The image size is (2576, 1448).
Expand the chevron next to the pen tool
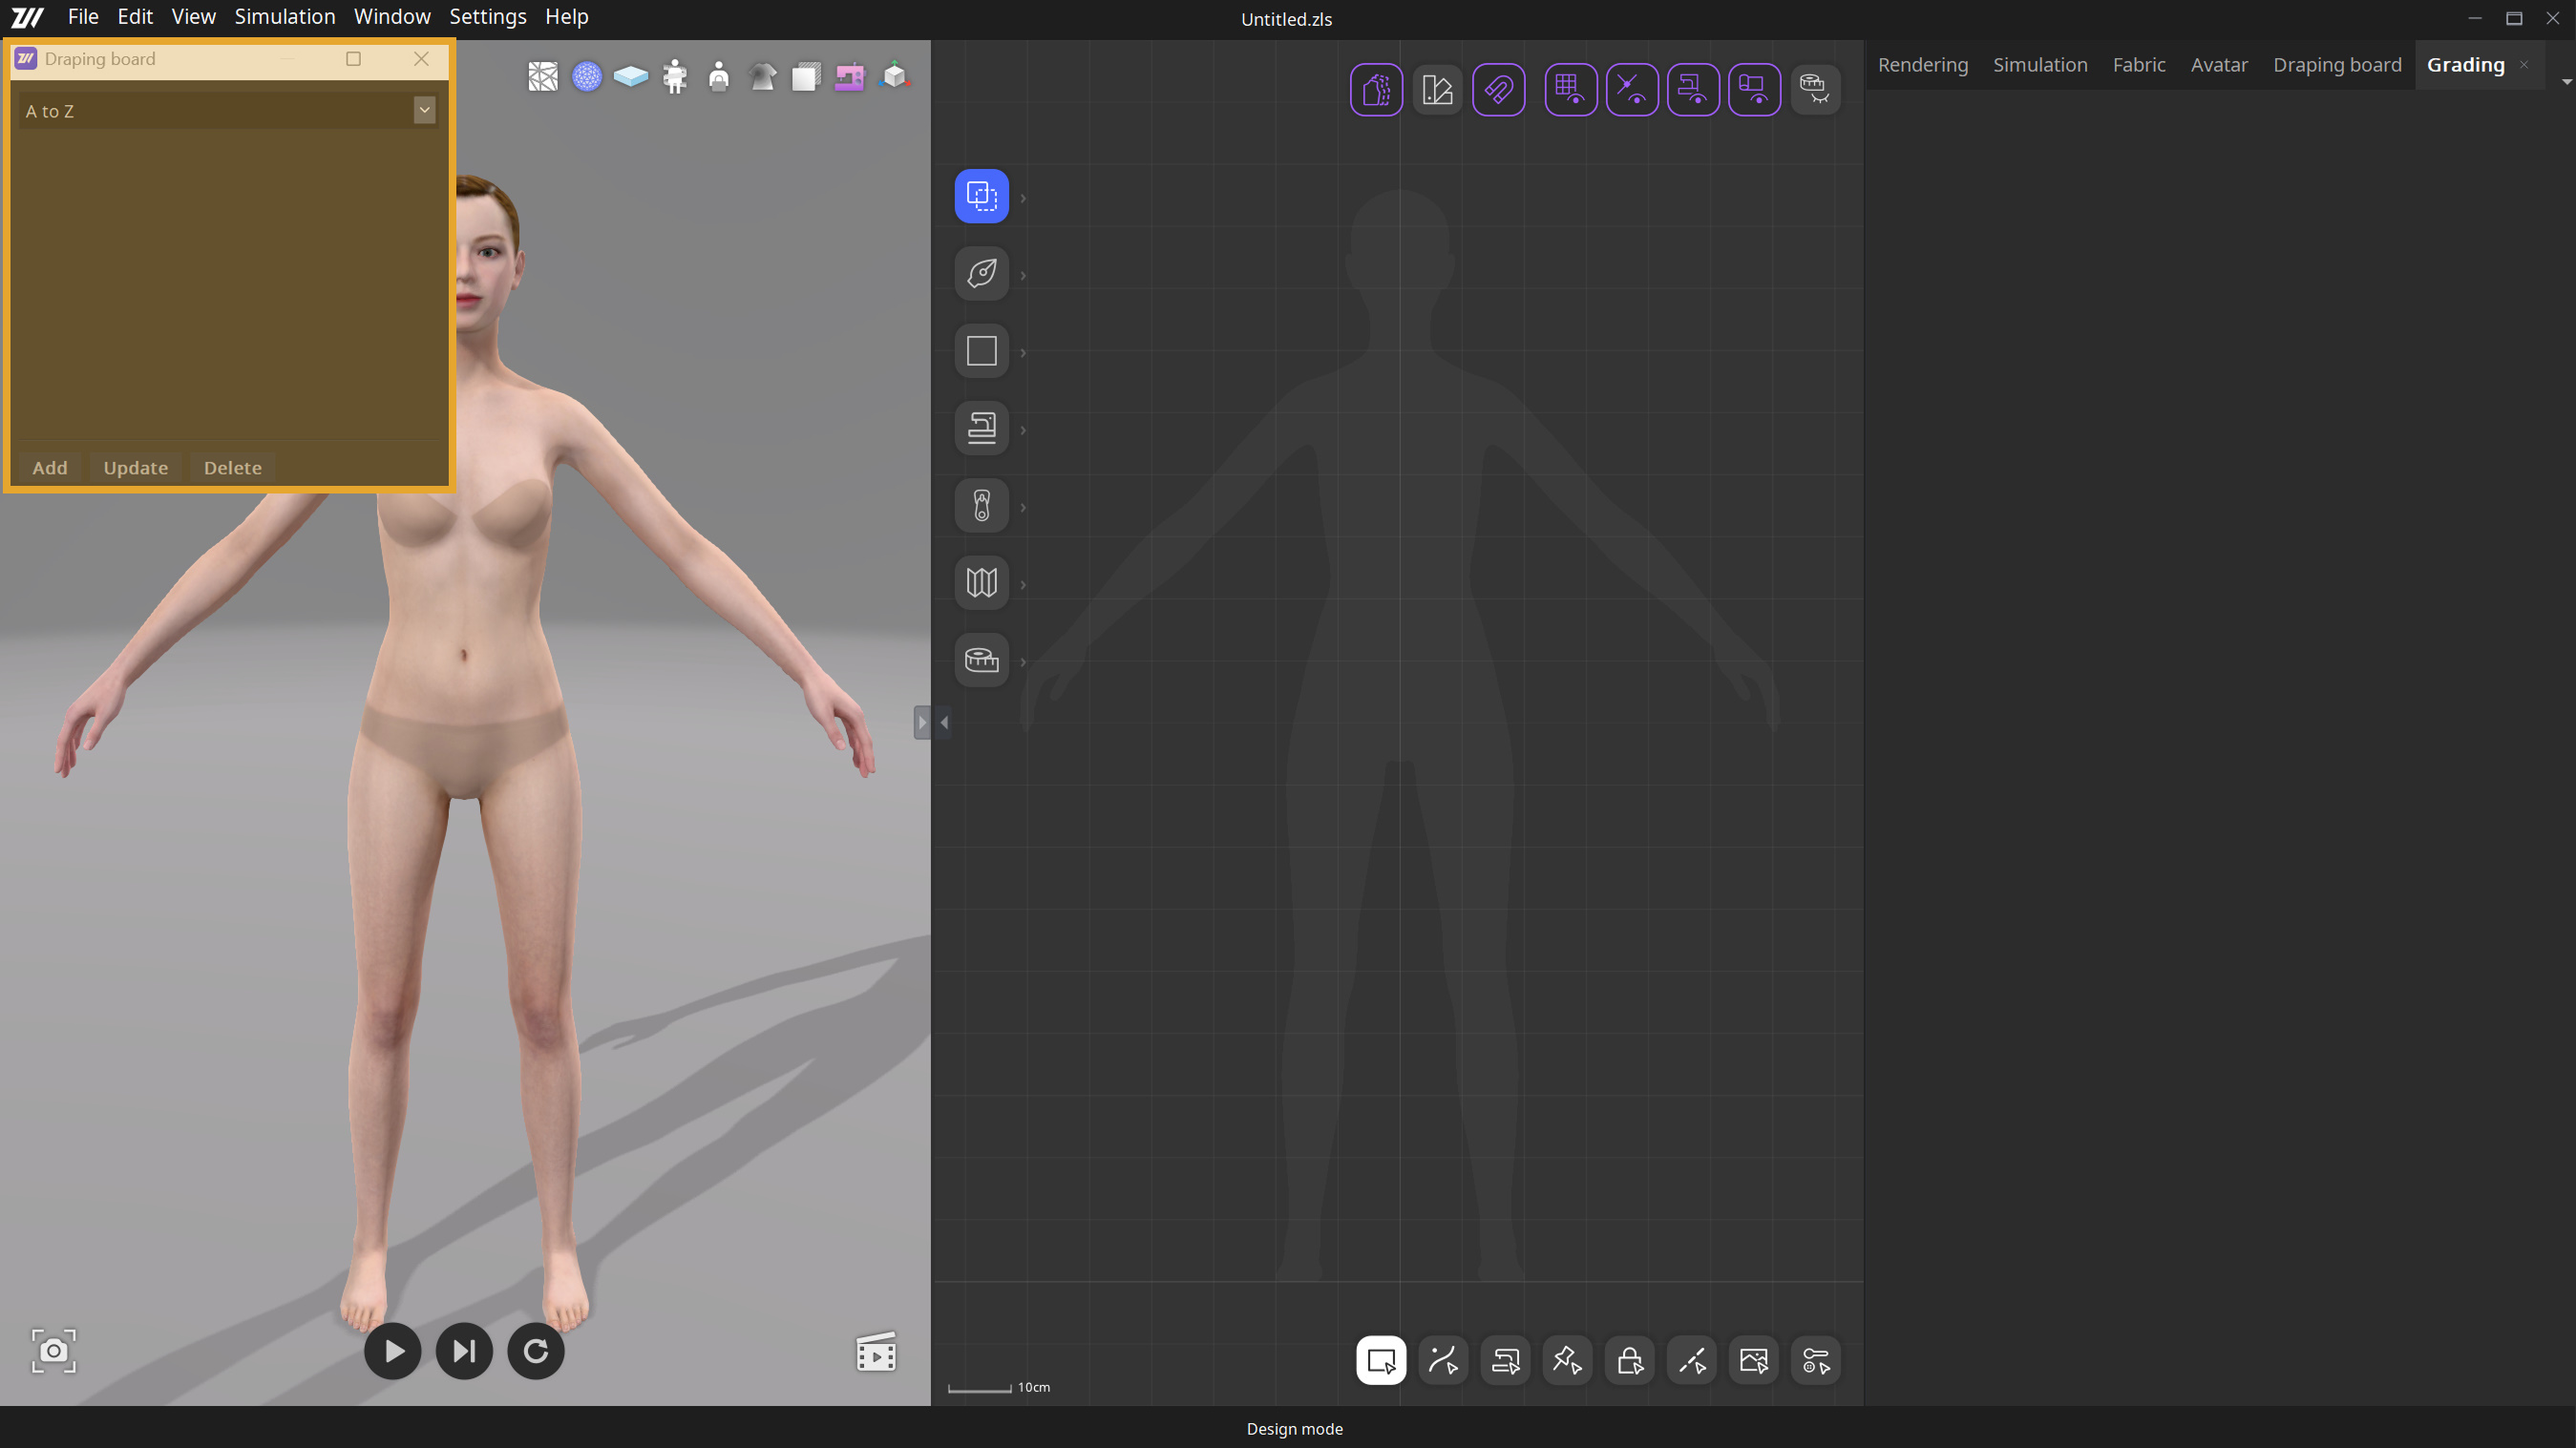coord(1023,275)
